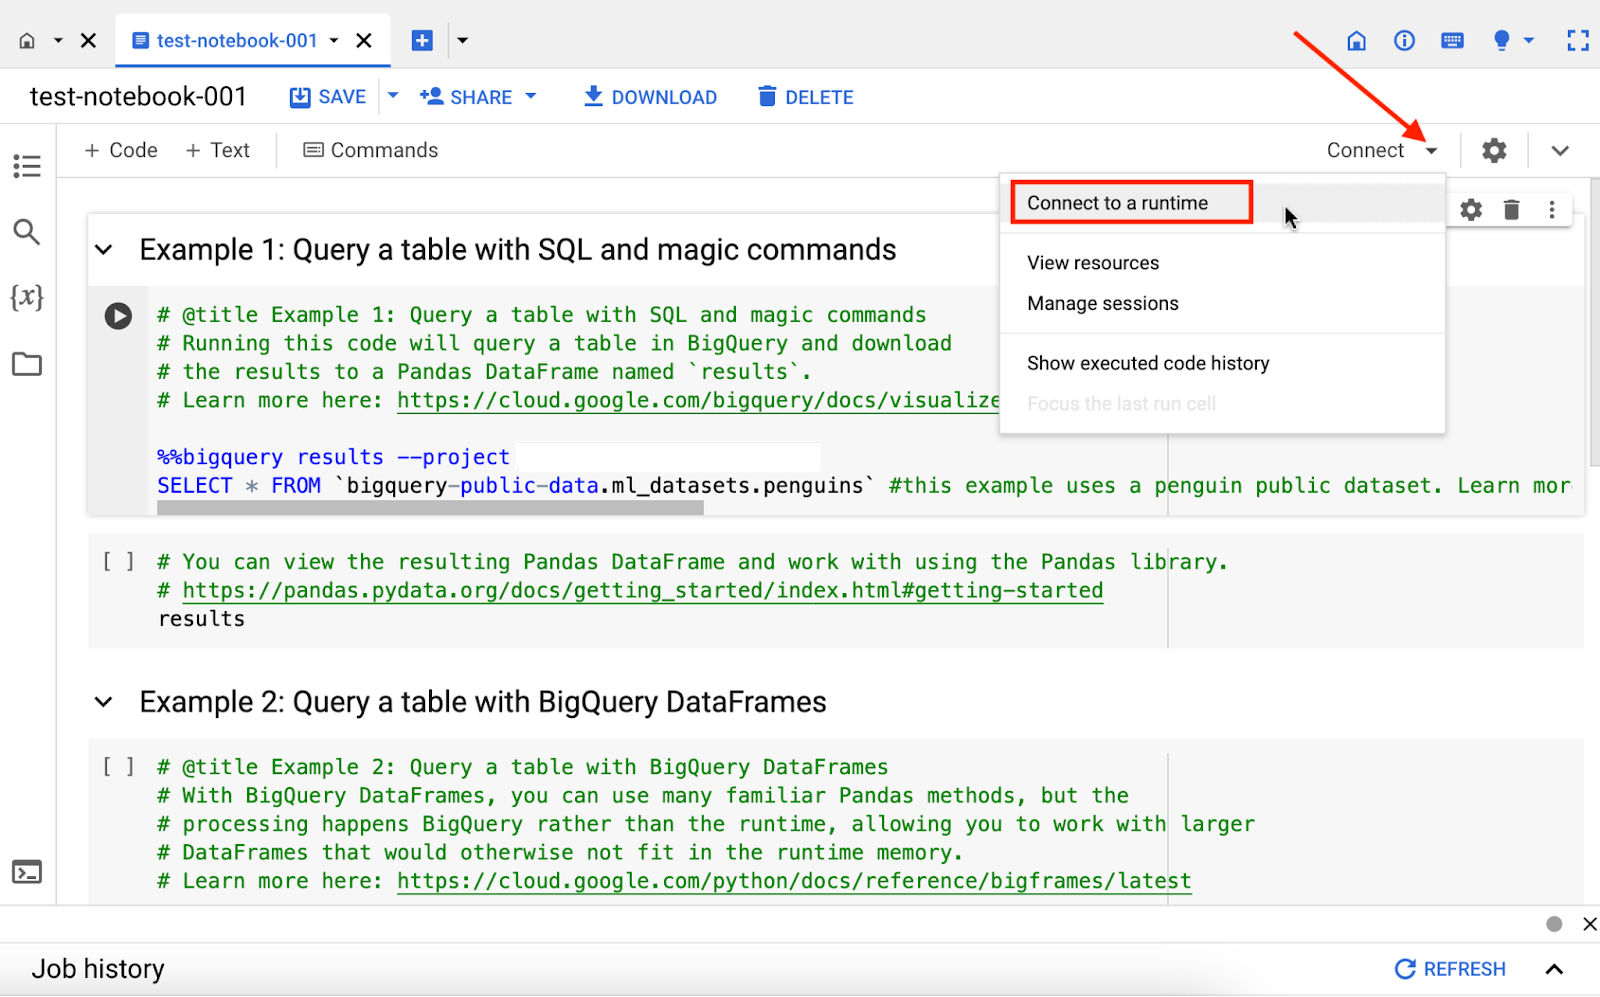Click the lightbulb tips icon
Viewport: 1600px width, 997px height.
point(1501,41)
